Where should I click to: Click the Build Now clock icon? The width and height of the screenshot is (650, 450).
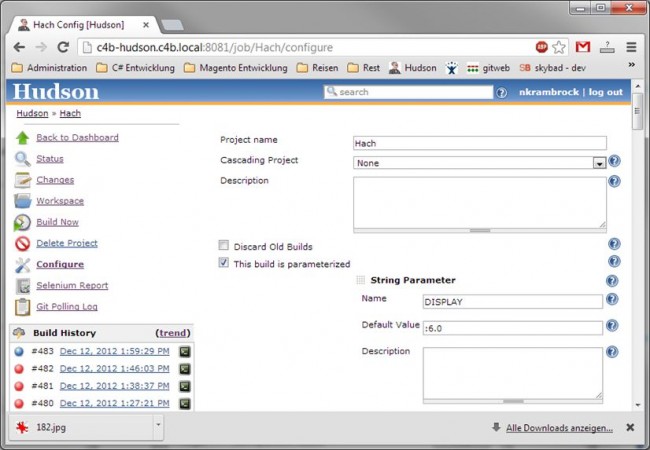pyautogui.click(x=22, y=222)
